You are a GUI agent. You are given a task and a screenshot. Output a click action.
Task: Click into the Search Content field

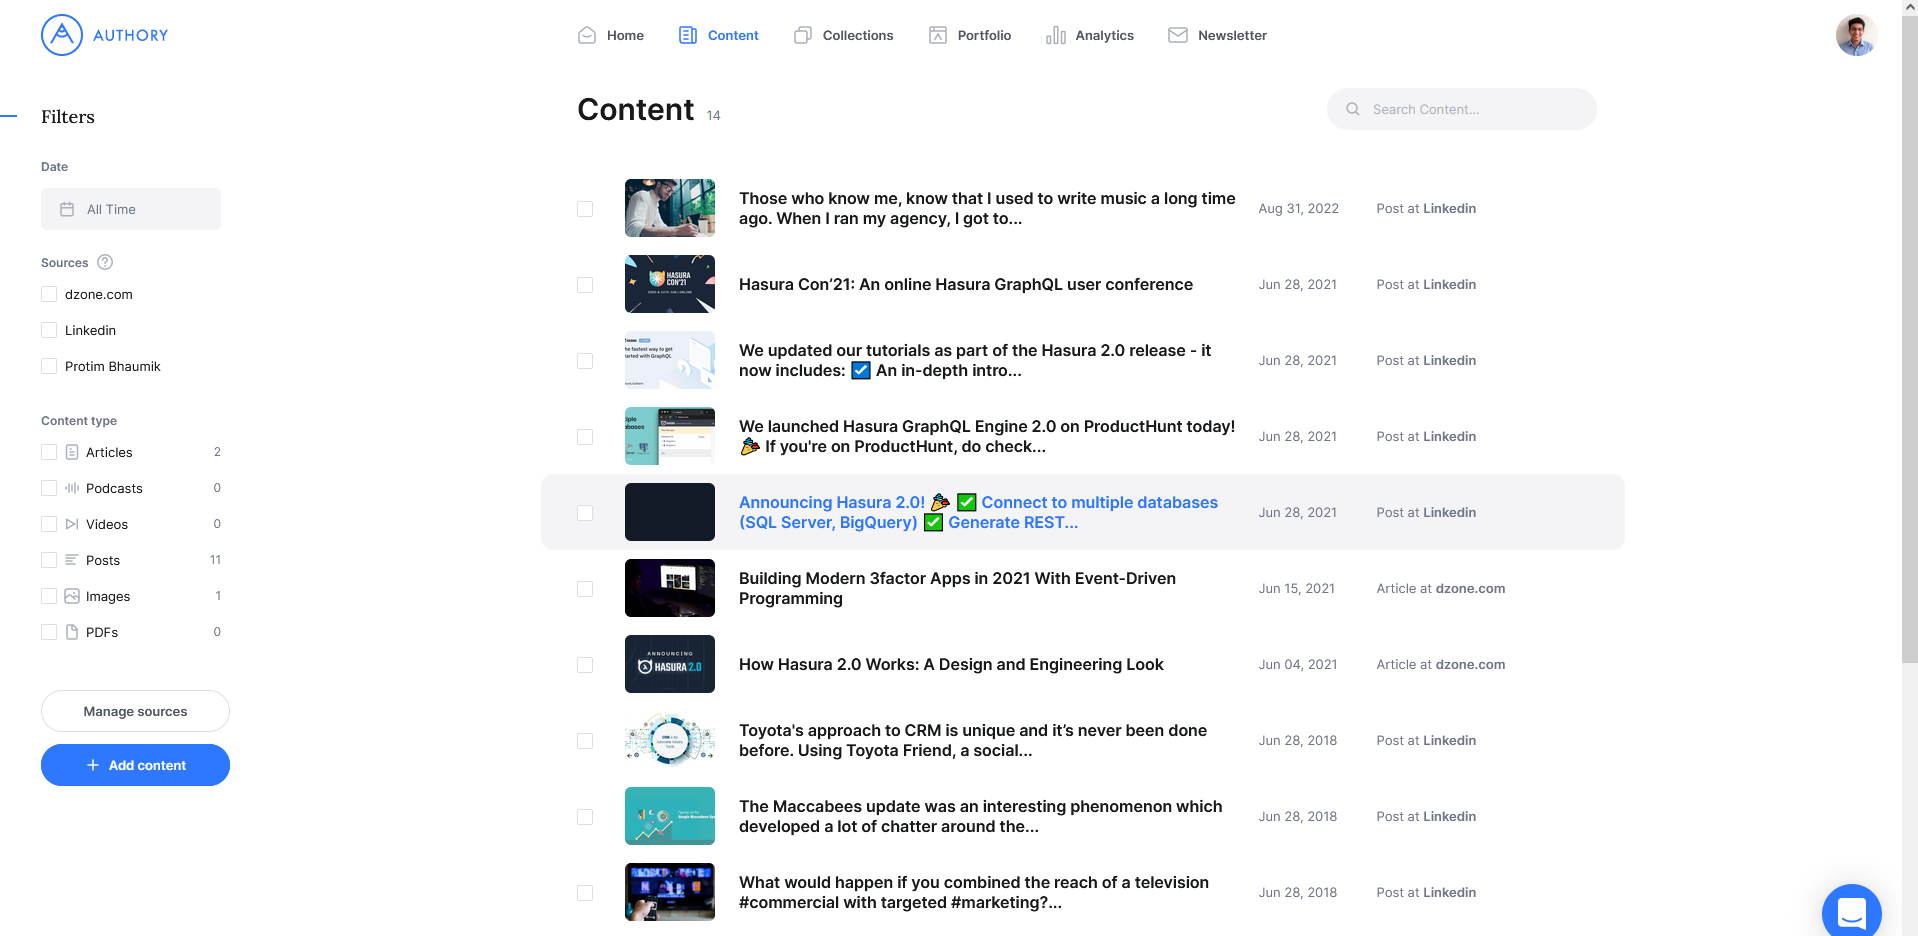(x=1475, y=109)
